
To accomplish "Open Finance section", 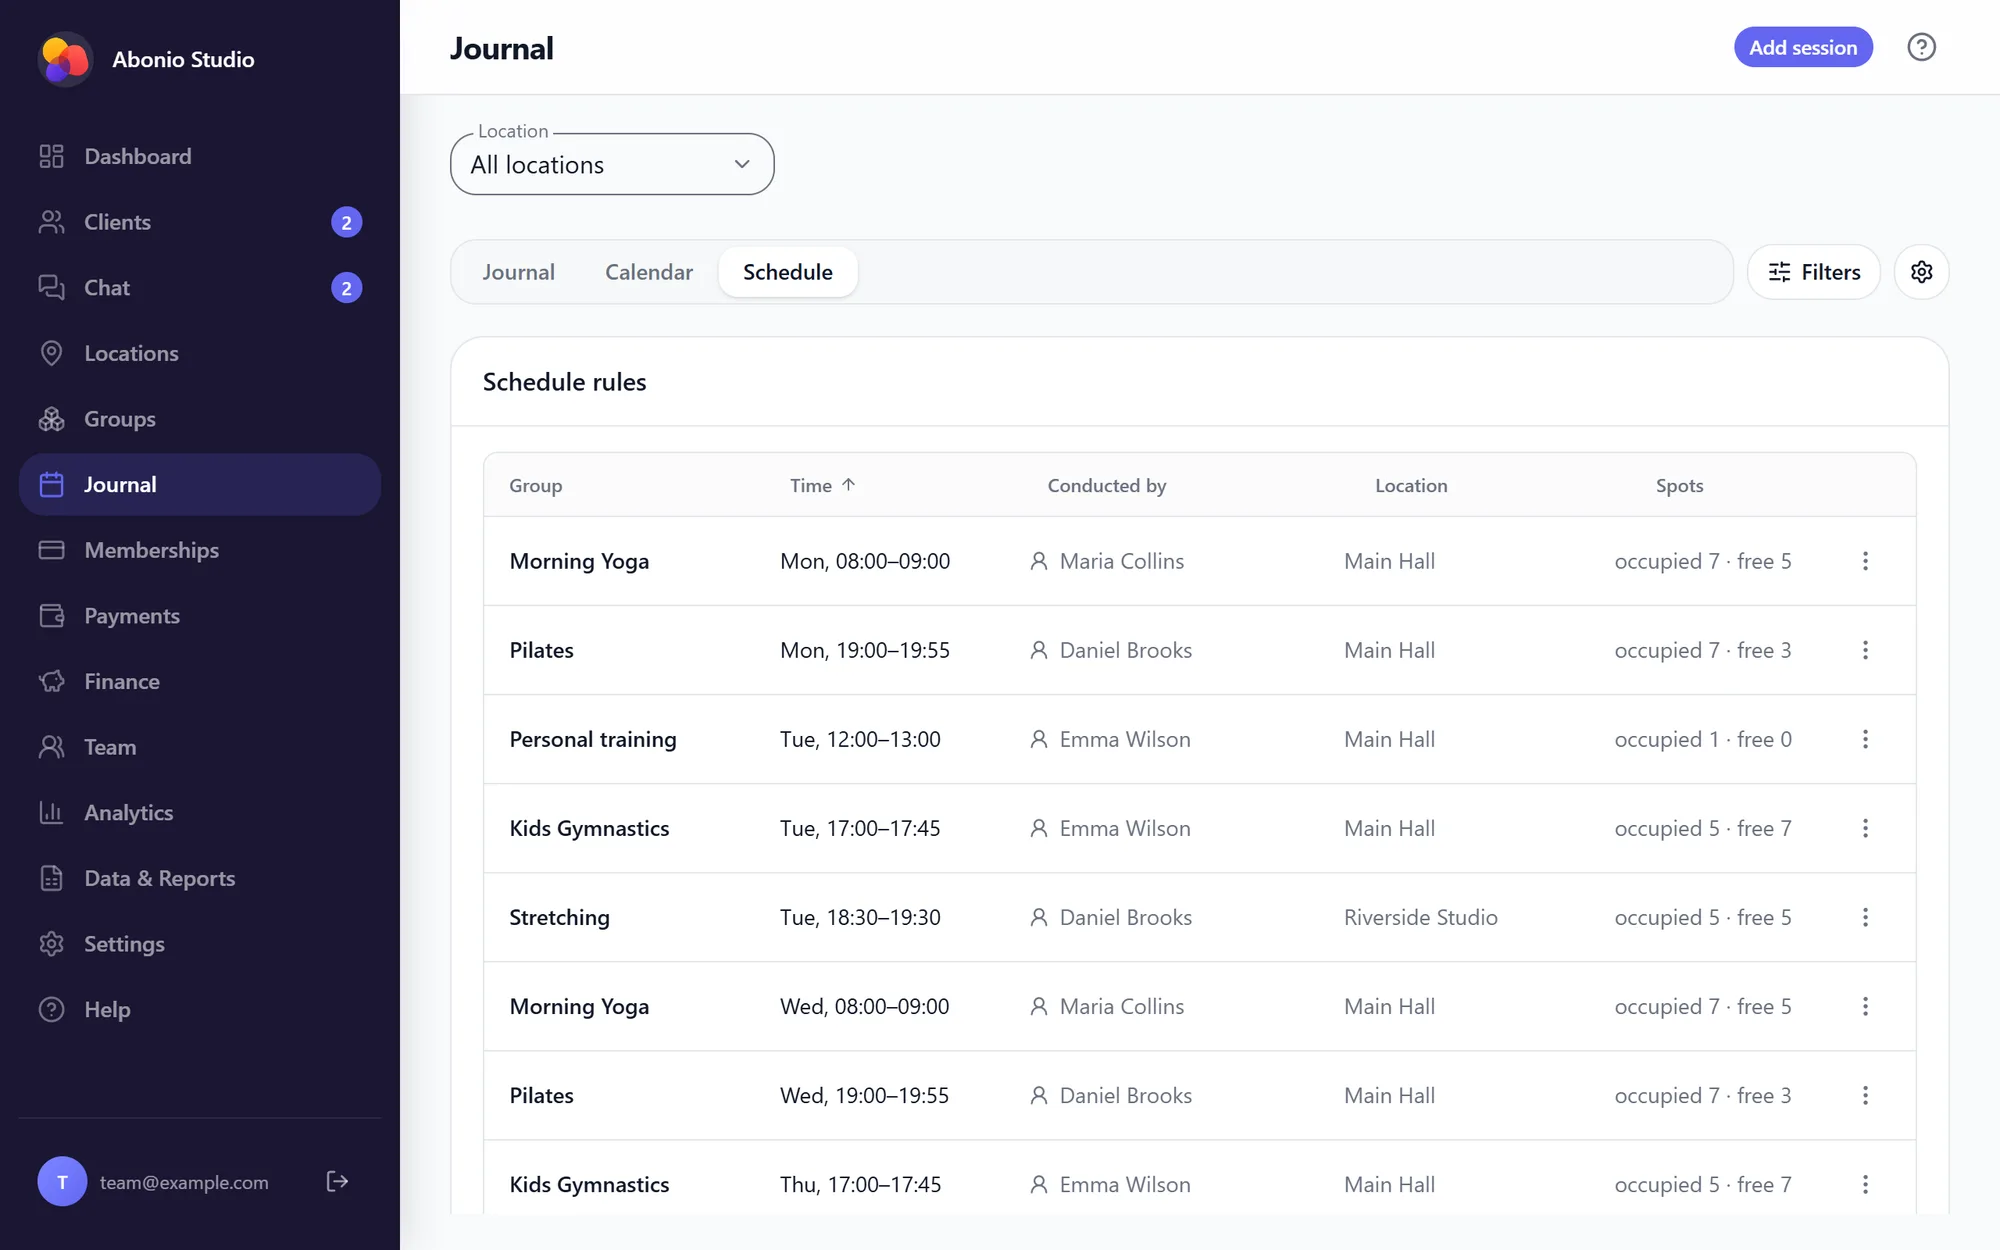I will (200, 681).
